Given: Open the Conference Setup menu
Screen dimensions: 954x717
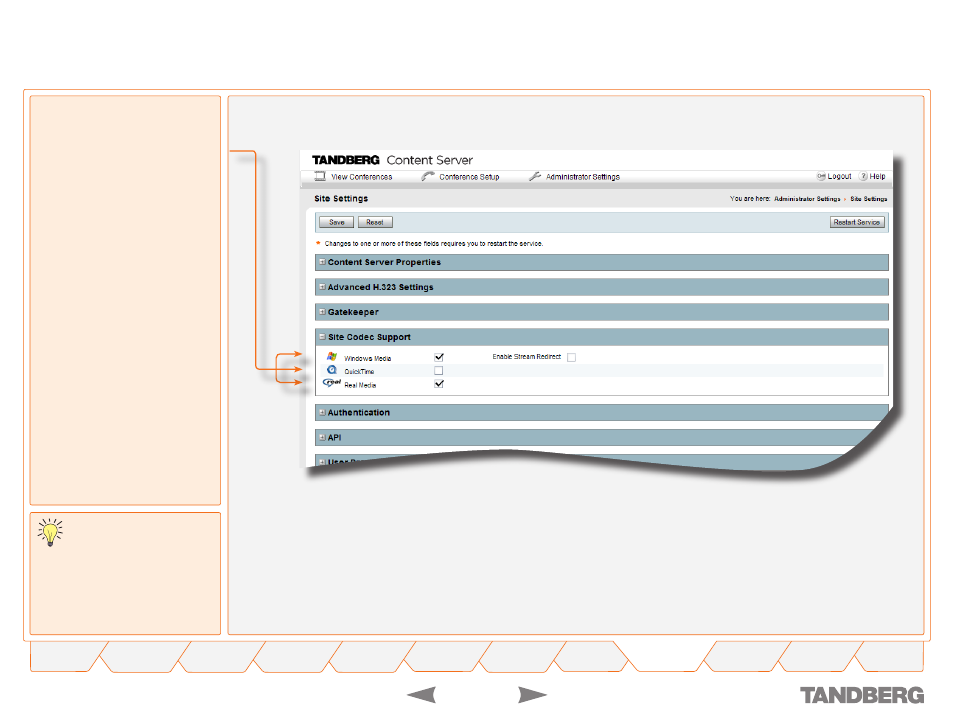Looking at the screenshot, I should (469, 177).
